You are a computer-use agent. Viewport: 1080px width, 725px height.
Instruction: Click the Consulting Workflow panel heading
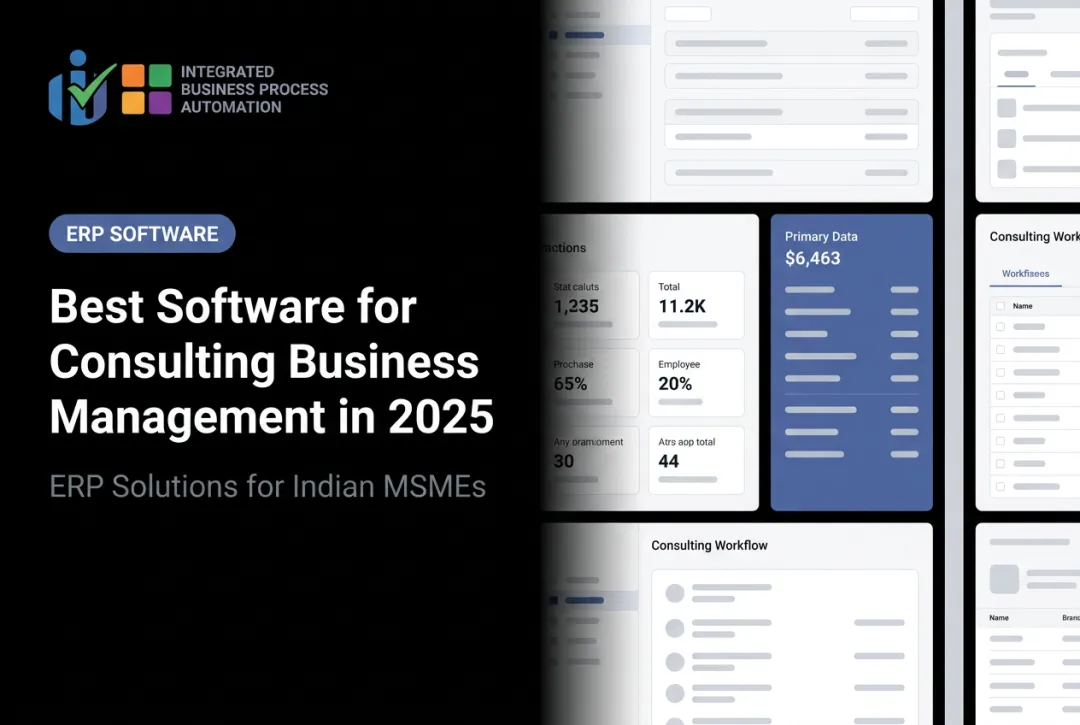coord(709,545)
